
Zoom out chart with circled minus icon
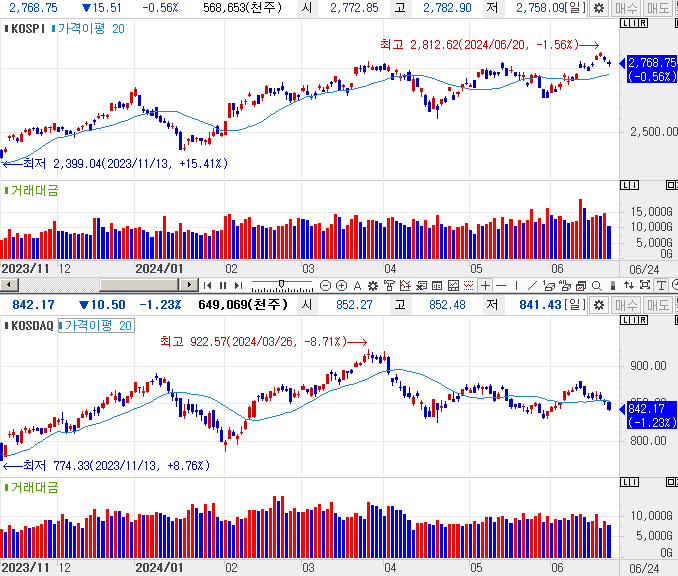[326, 285]
